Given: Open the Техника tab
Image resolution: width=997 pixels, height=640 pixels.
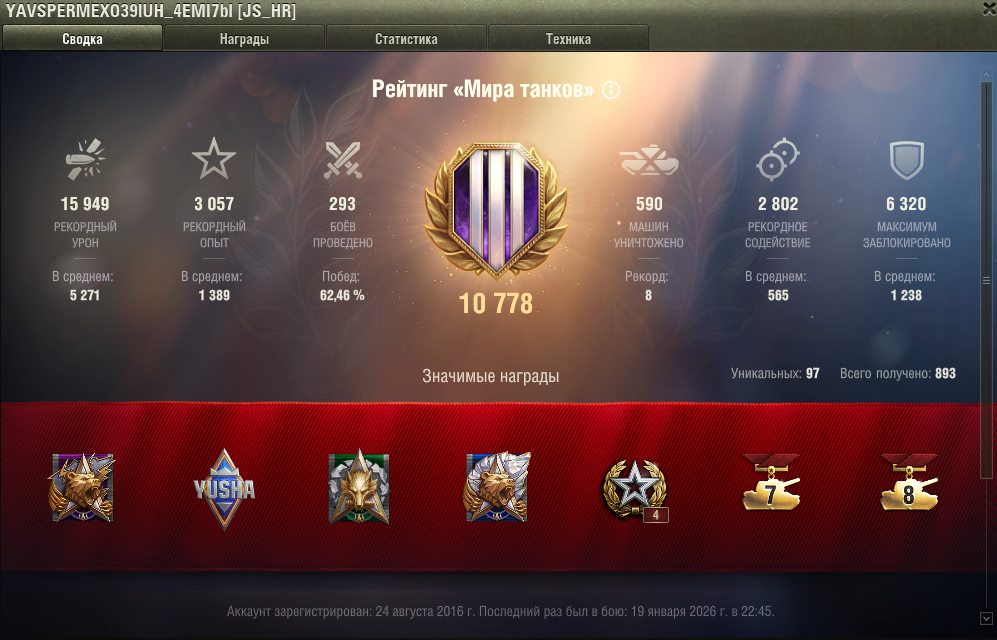Looking at the screenshot, I should pos(568,39).
